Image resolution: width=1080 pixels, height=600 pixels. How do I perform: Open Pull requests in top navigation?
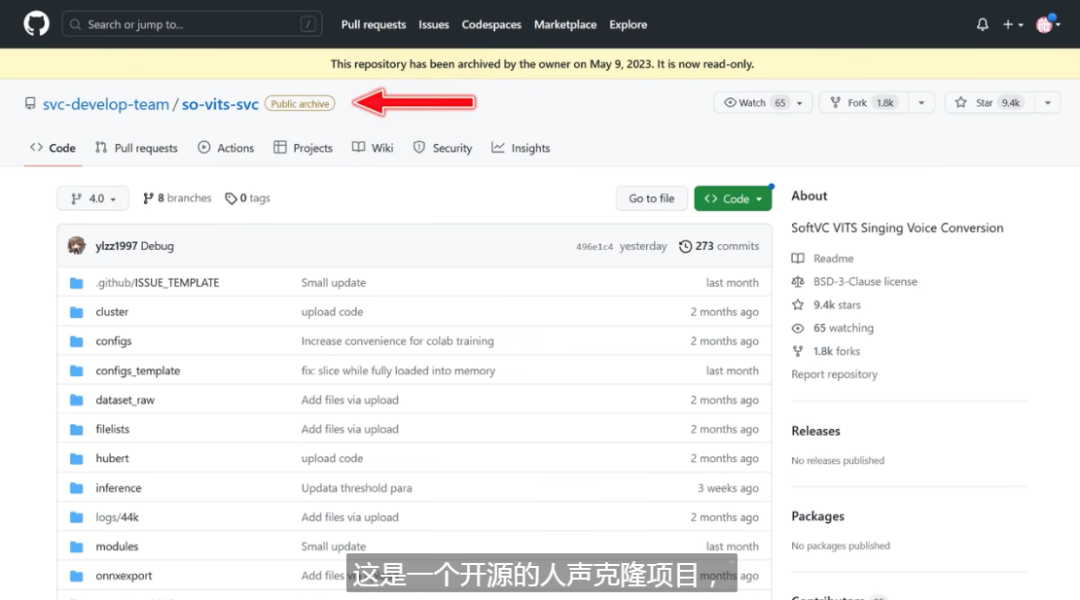click(x=373, y=24)
